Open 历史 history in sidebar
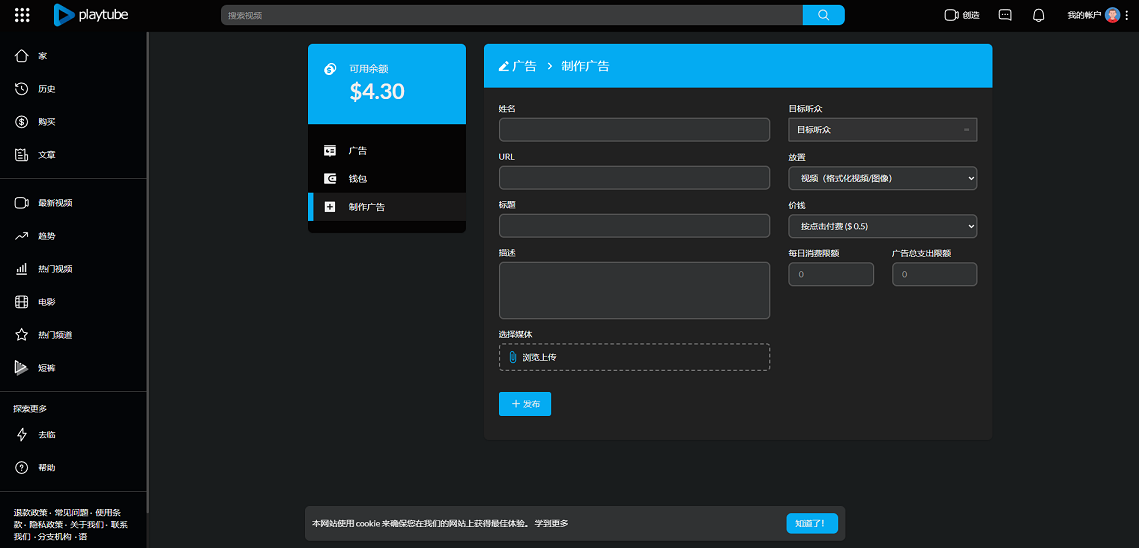 coord(46,89)
